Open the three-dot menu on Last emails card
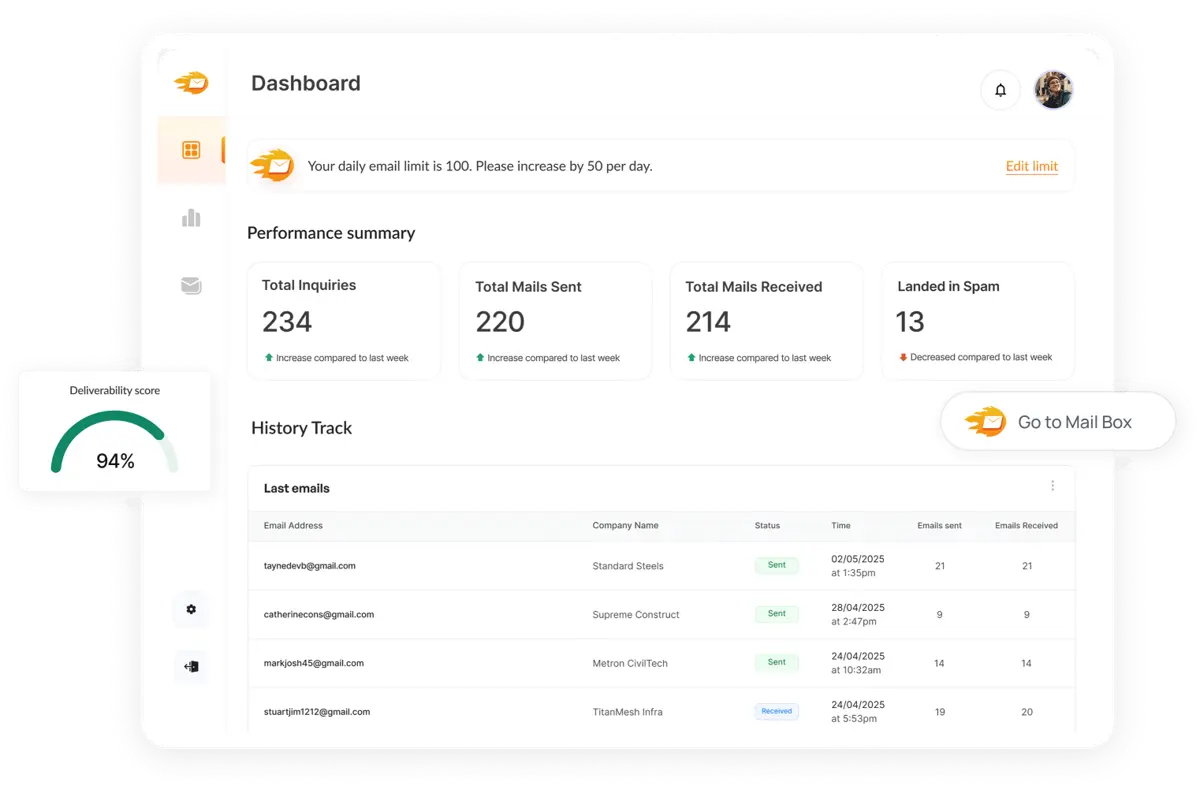The image size is (1200, 793). coord(1052,486)
